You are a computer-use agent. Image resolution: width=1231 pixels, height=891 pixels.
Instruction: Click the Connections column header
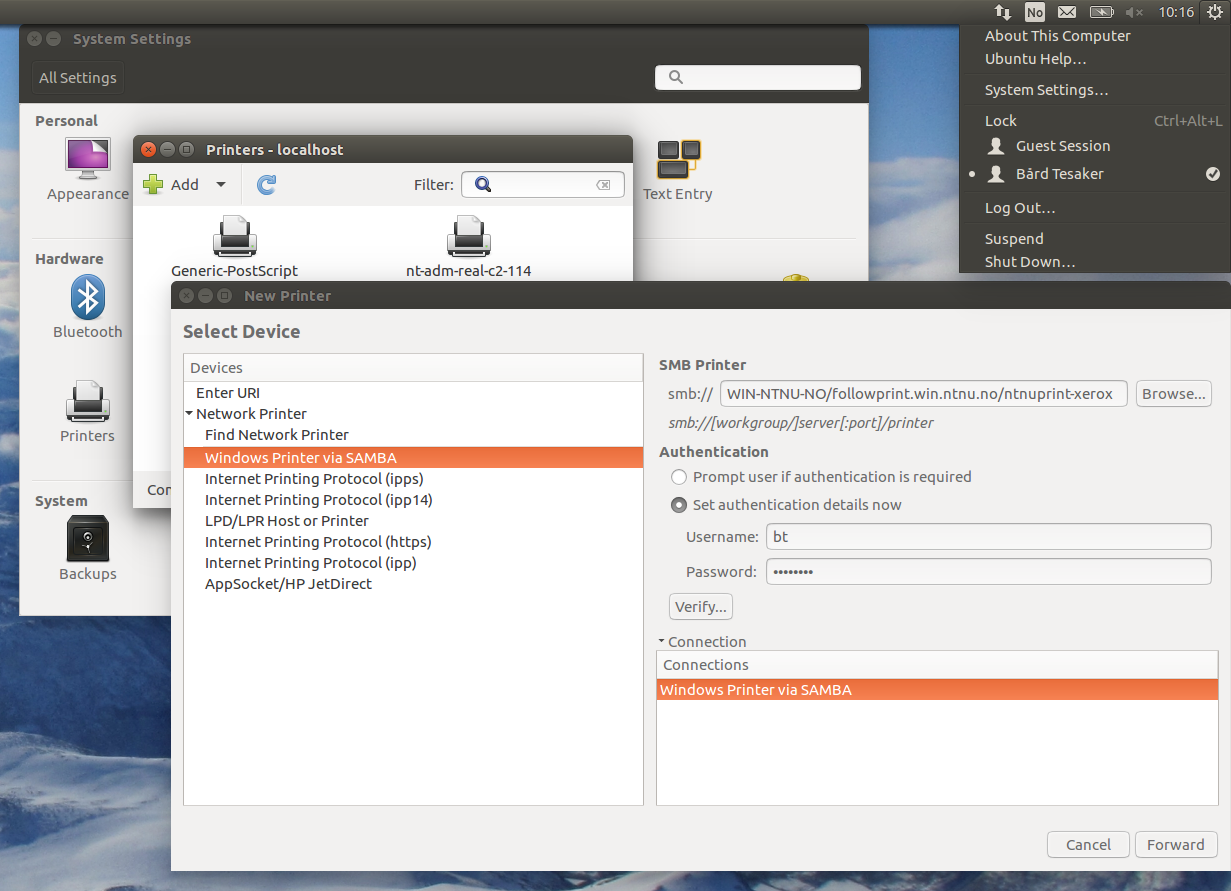[x=937, y=665]
